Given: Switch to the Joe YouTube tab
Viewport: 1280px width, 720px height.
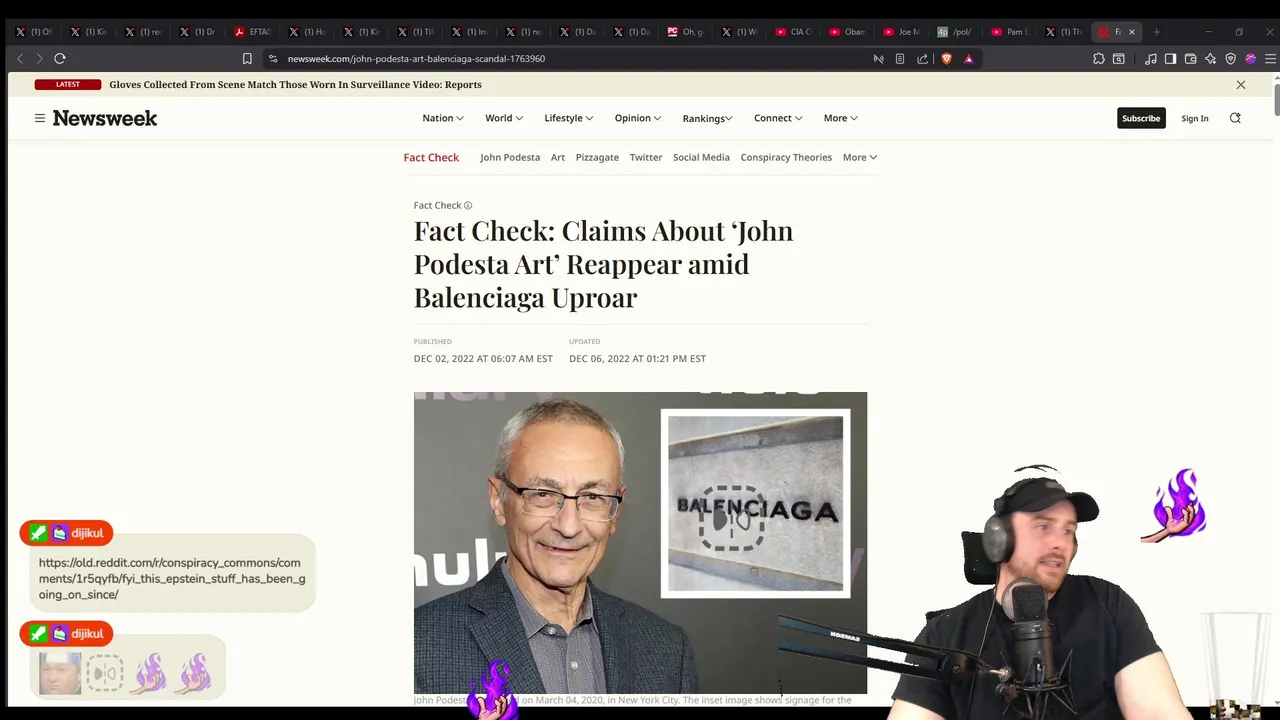Looking at the screenshot, I should pyautogui.click(x=902, y=32).
